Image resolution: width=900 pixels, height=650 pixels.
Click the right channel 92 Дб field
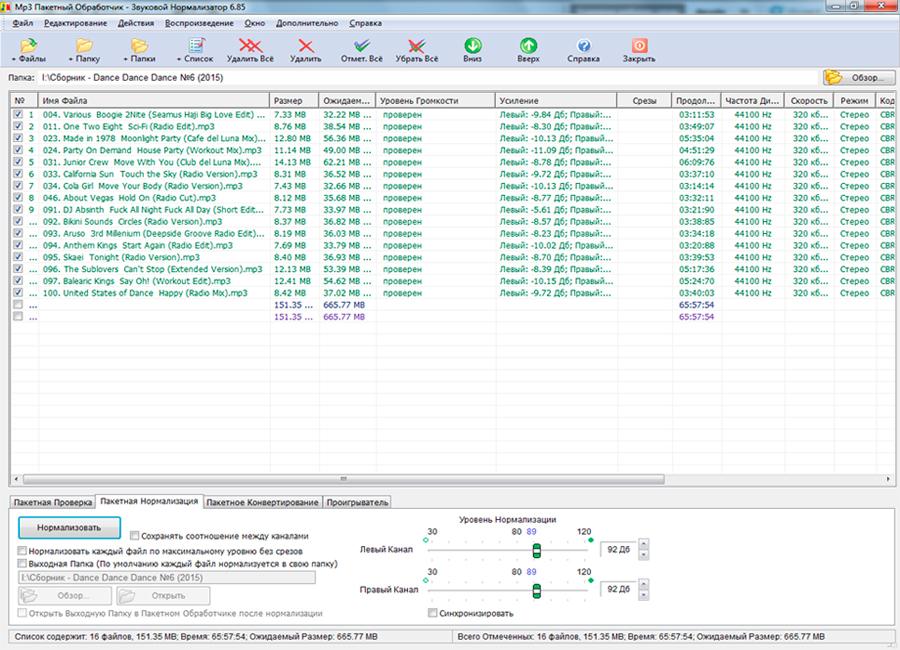coord(618,589)
